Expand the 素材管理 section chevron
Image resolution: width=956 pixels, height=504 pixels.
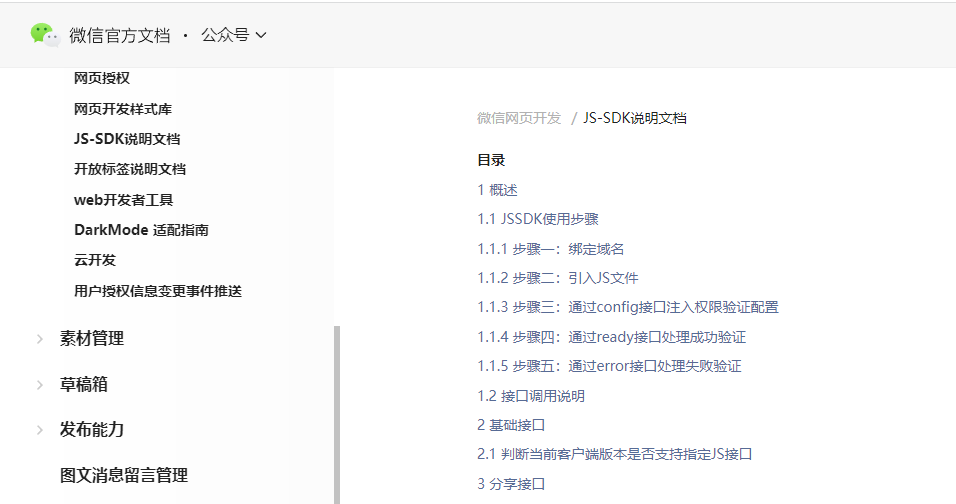click(x=40, y=339)
